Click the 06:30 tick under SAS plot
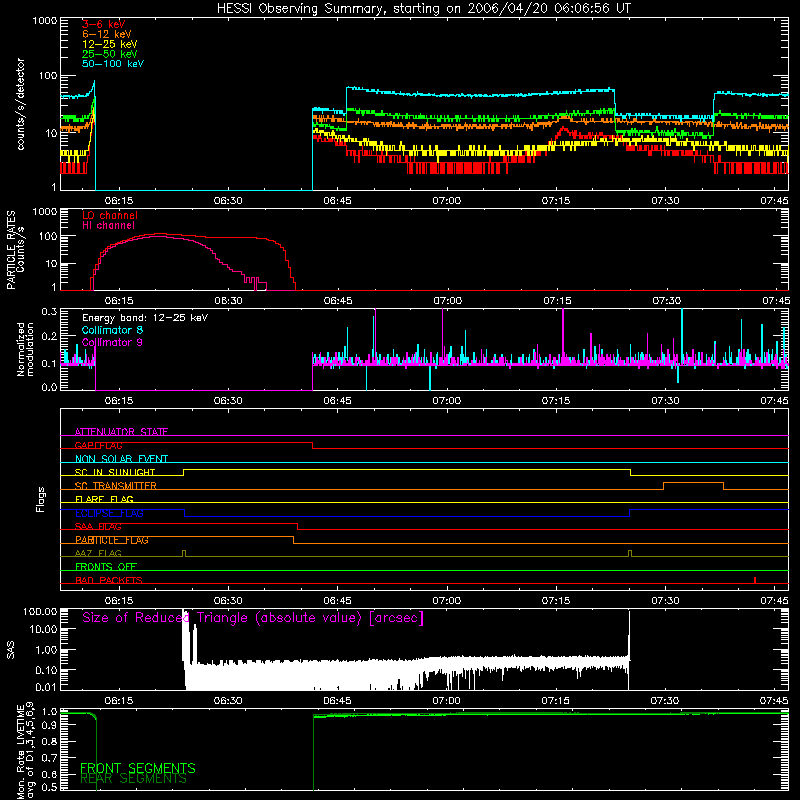800x800 pixels. tap(228, 701)
